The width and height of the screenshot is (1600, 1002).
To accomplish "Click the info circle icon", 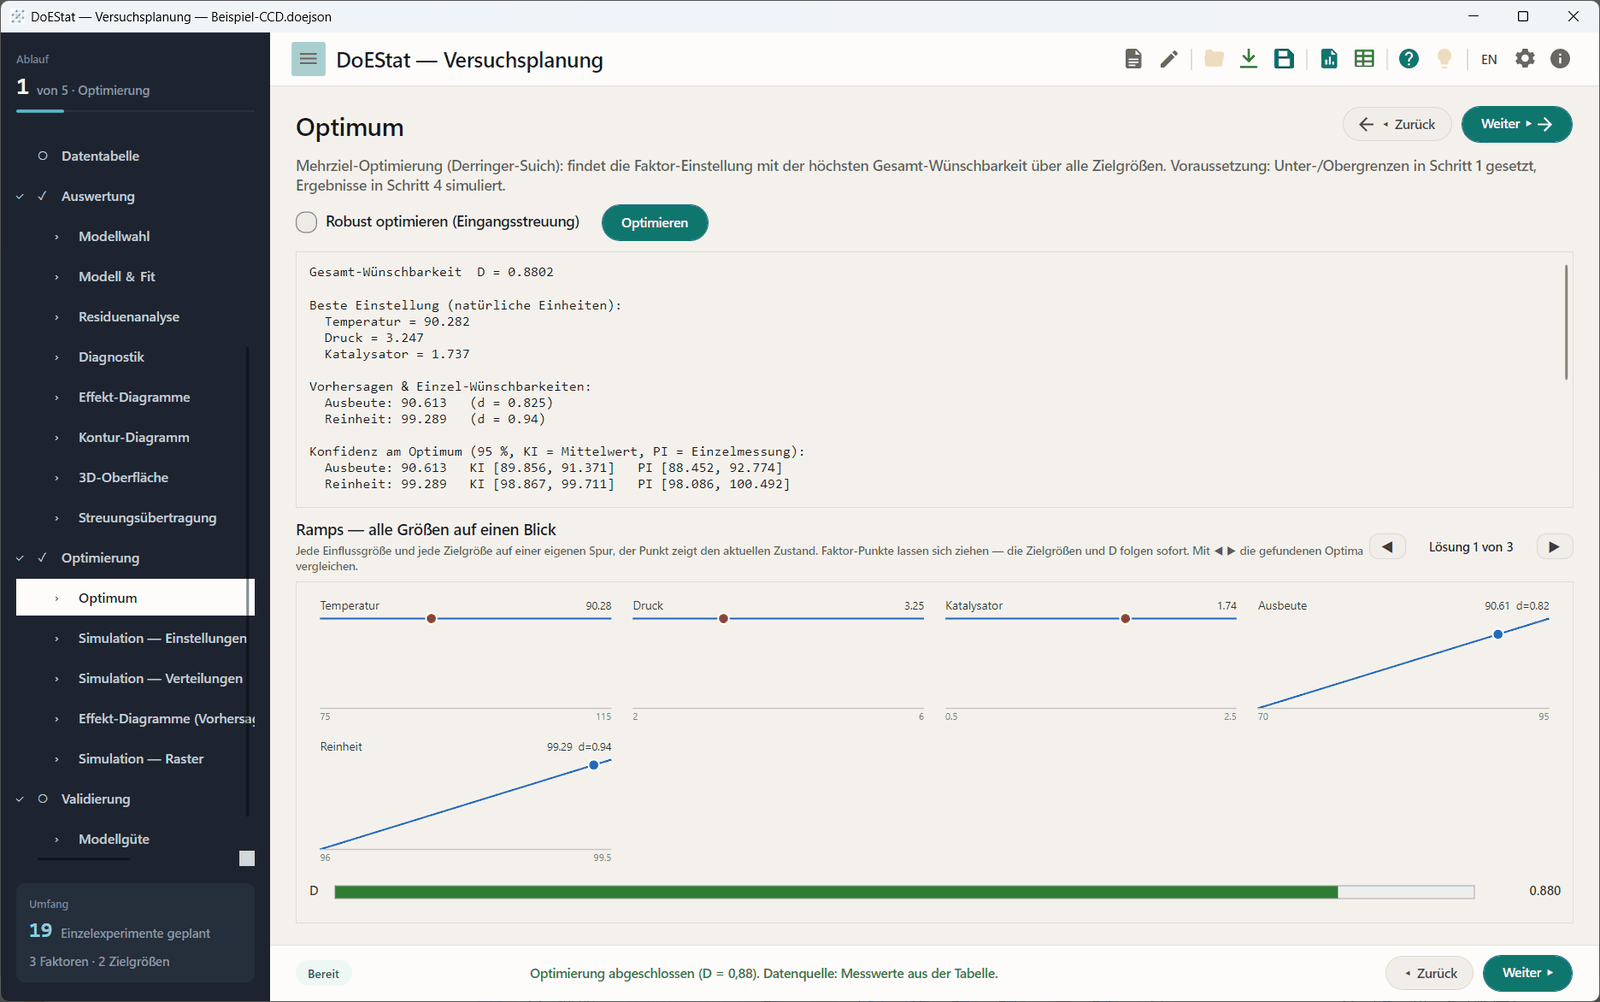I will click(x=1560, y=59).
